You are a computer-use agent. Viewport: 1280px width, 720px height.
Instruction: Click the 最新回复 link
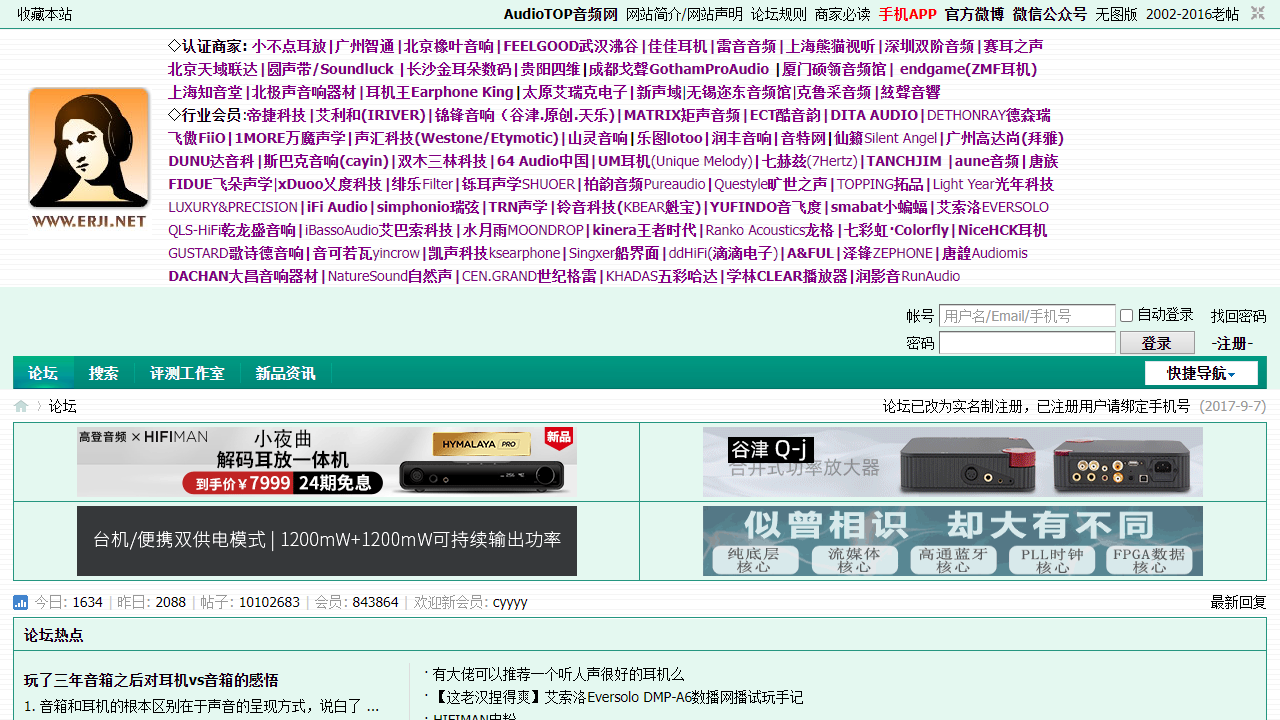pyautogui.click(x=1238, y=602)
